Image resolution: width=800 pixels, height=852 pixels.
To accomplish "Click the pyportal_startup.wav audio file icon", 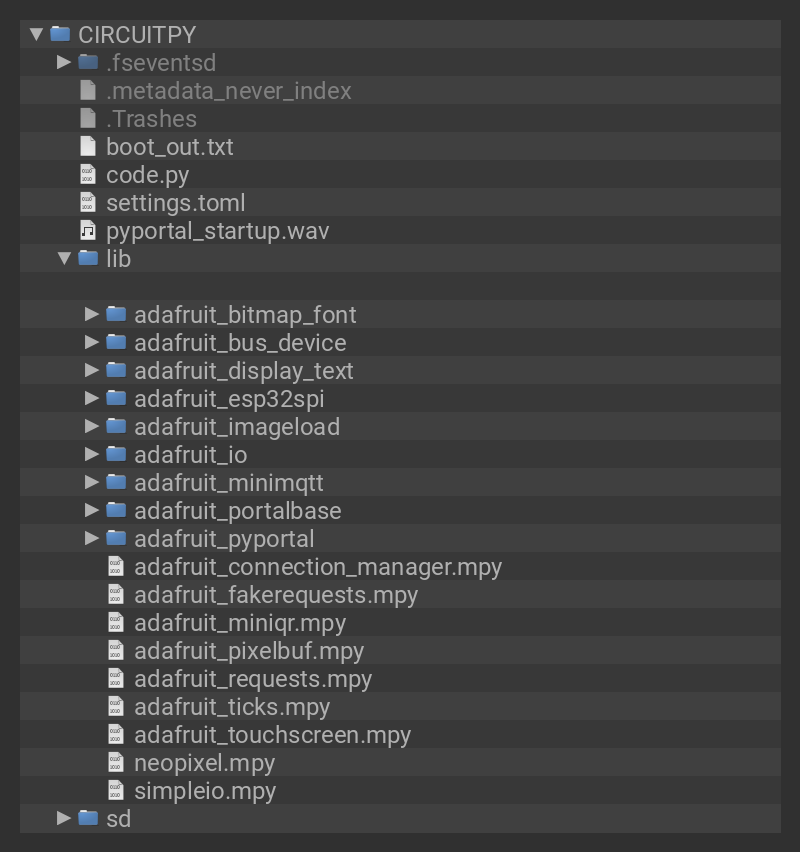I will point(88,231).
